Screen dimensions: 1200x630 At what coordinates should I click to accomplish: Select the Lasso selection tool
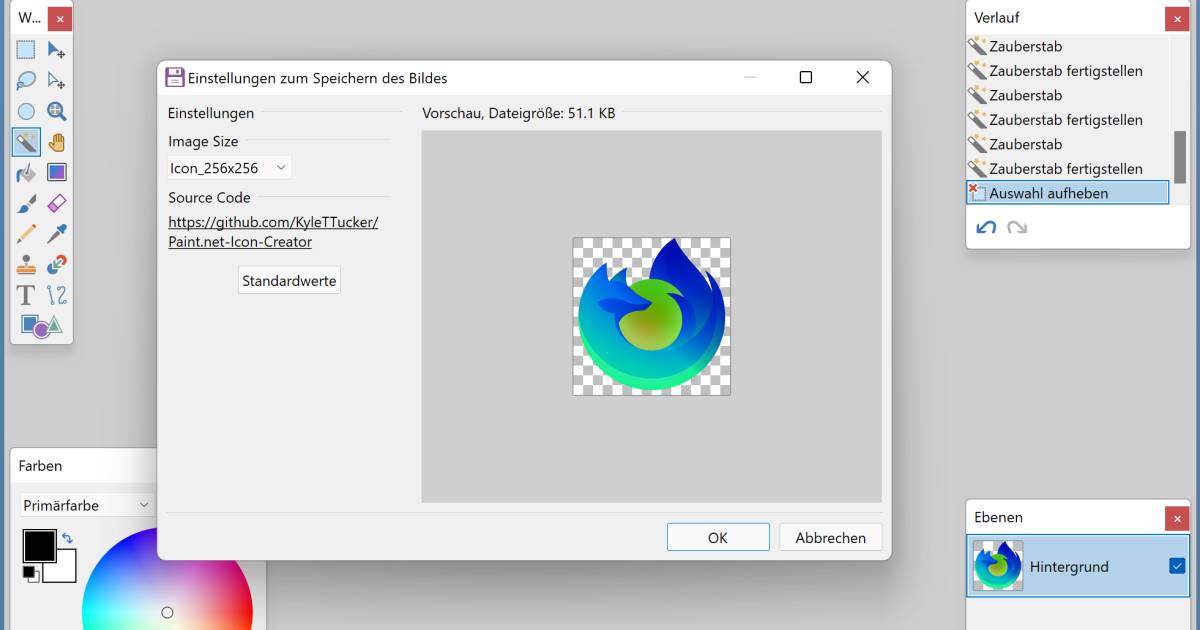pyautogui.click(x=26, y=79)
